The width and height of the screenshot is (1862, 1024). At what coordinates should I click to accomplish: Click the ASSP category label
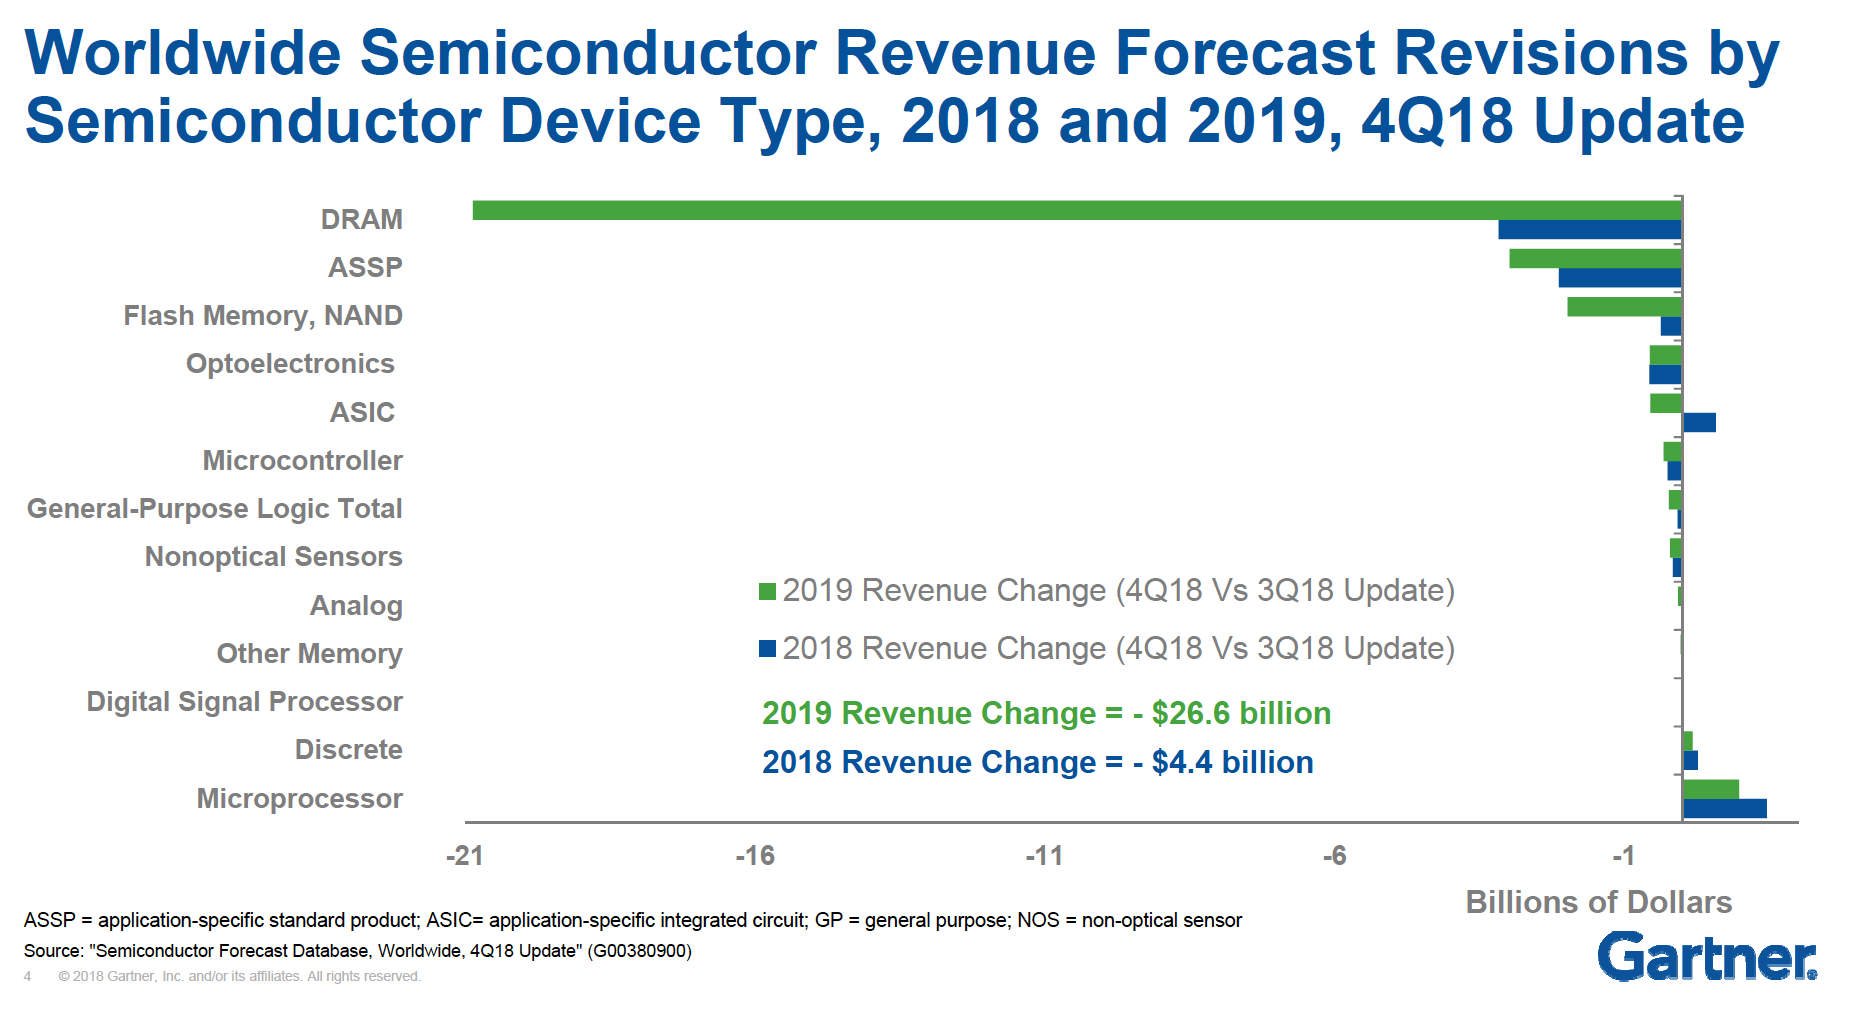click(365, 267)
